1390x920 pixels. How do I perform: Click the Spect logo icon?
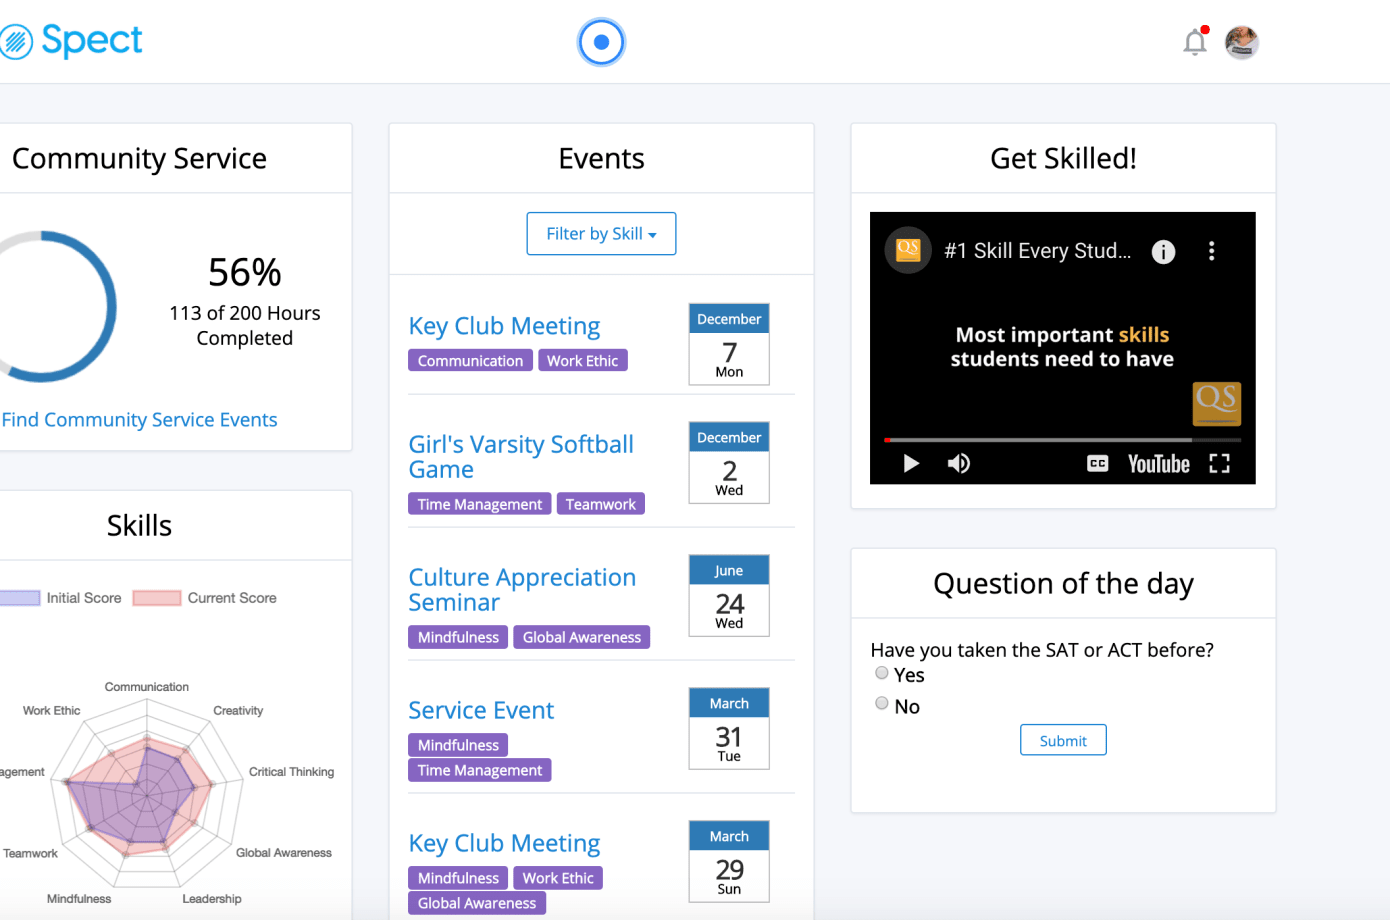(16, 41)
